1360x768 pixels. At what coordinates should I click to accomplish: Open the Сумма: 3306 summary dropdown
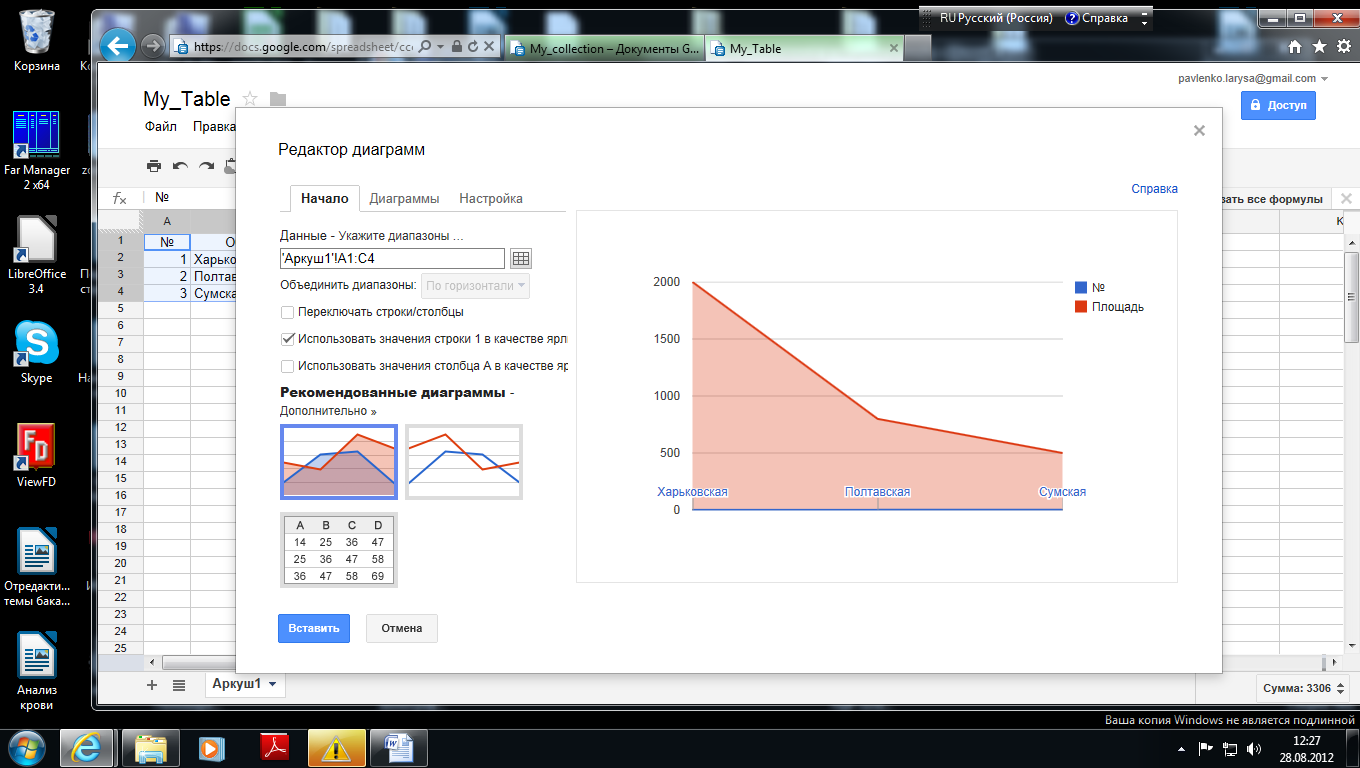(x=1303, y=688)
